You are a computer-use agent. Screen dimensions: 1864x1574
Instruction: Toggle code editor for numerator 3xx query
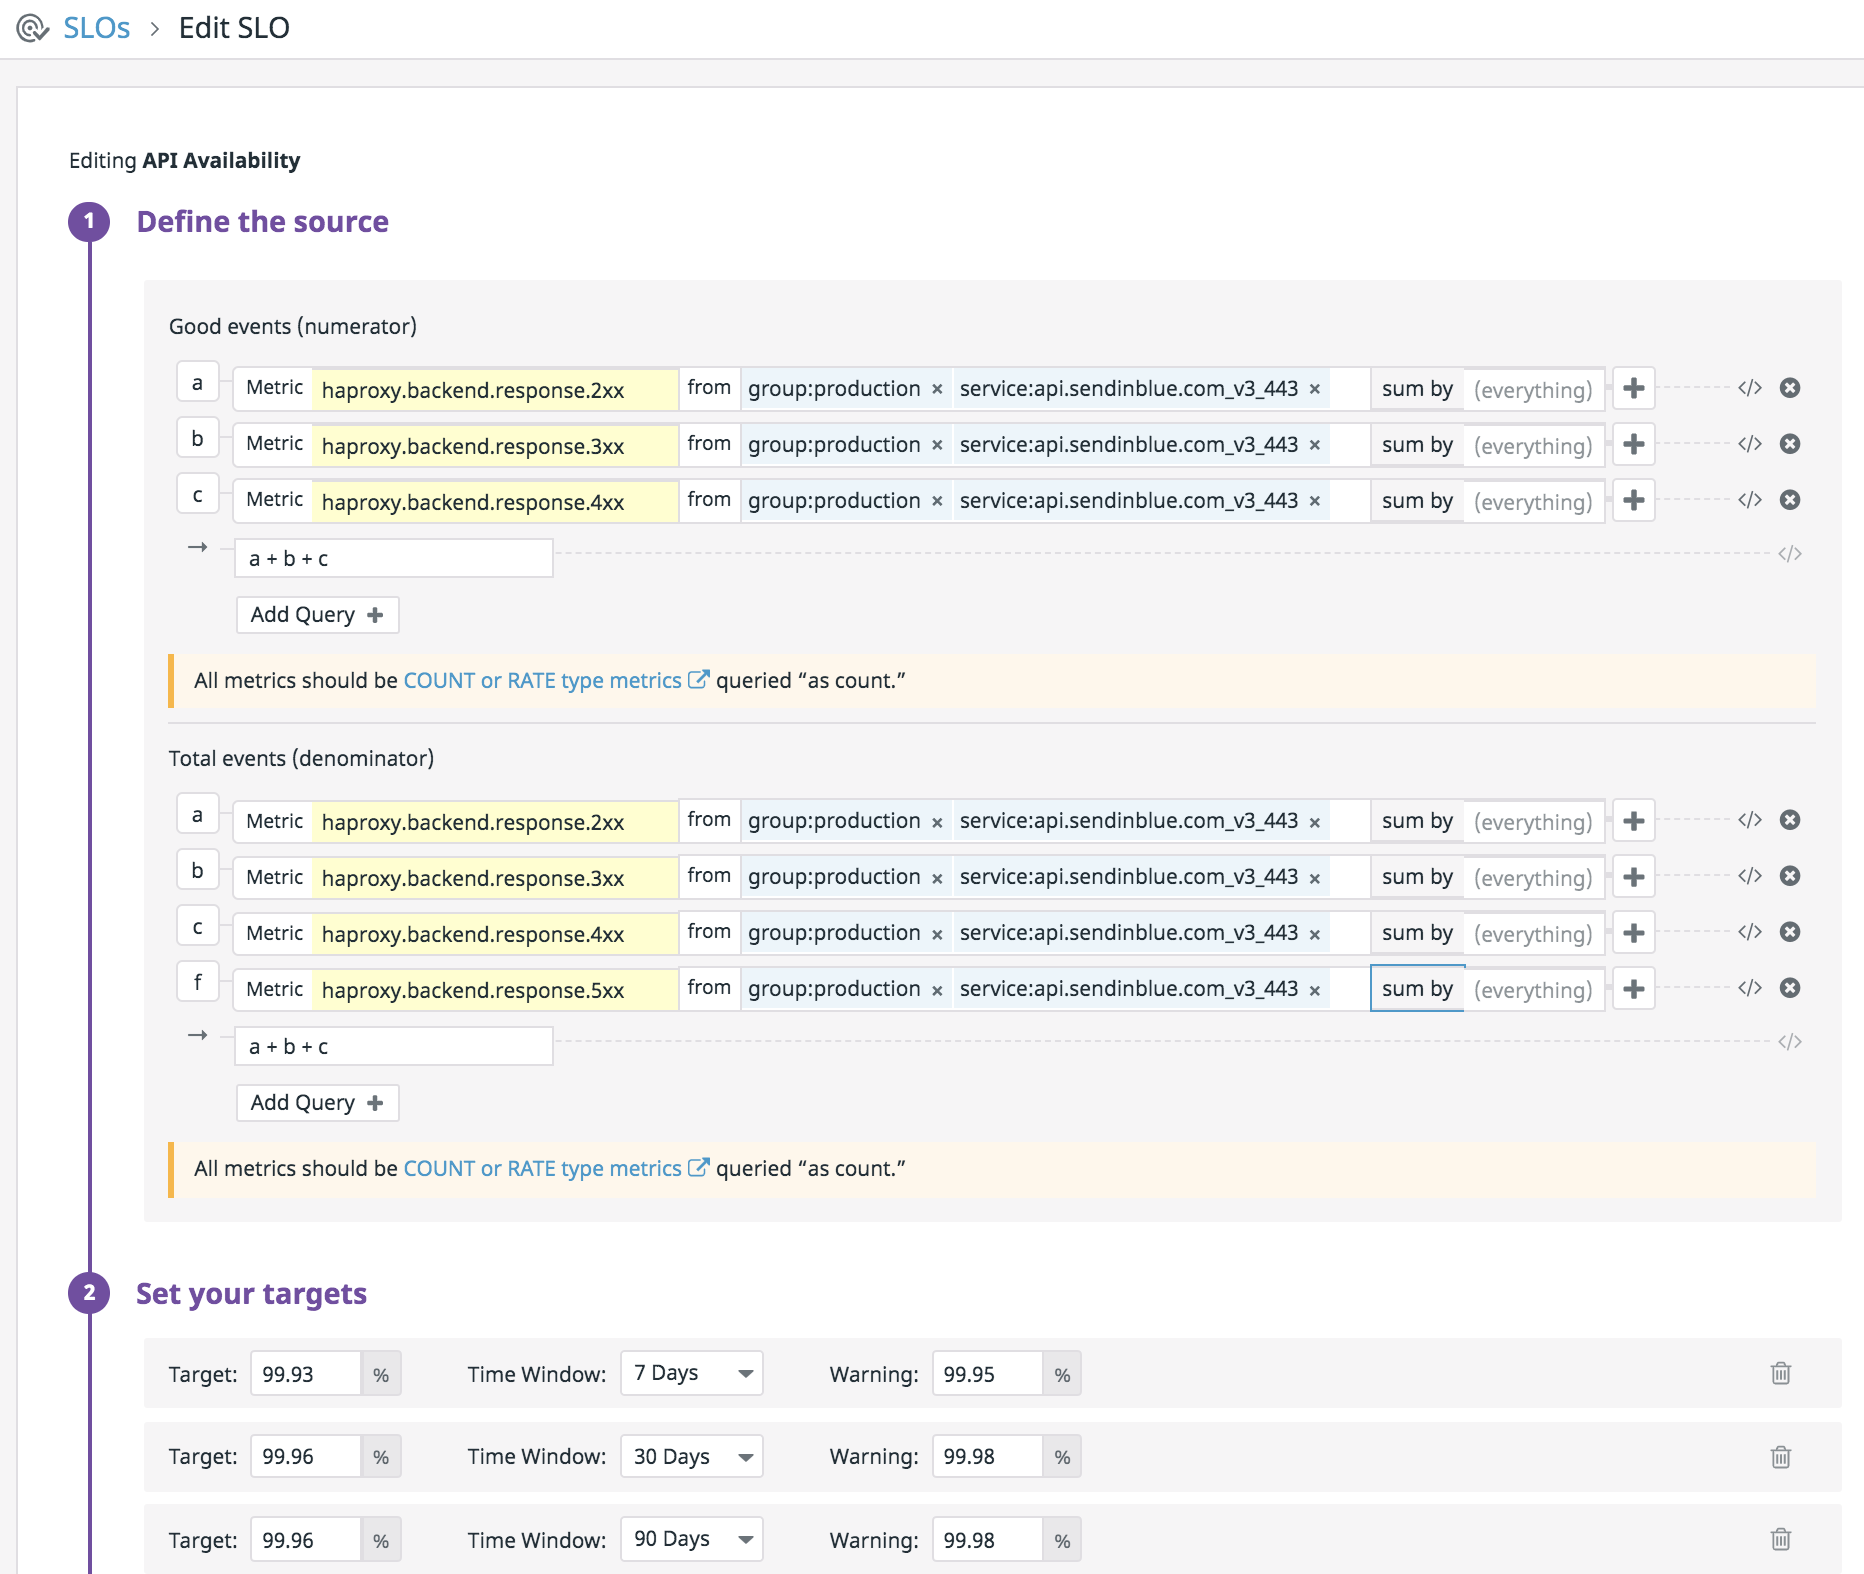click(x=1749, y=444)
